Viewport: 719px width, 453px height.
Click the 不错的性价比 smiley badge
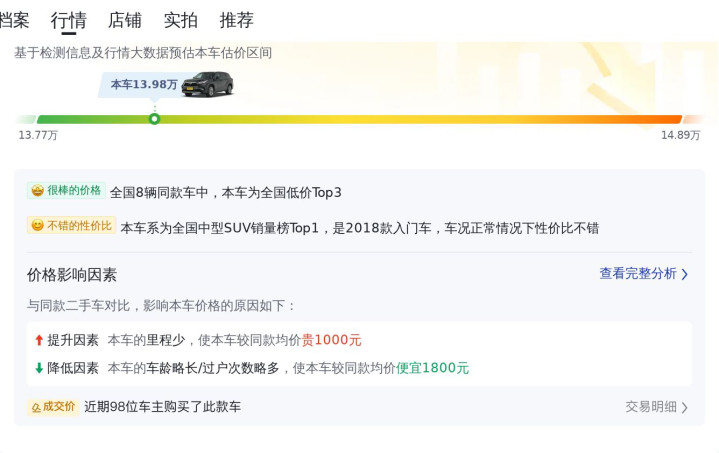click(x=71, y=226)
